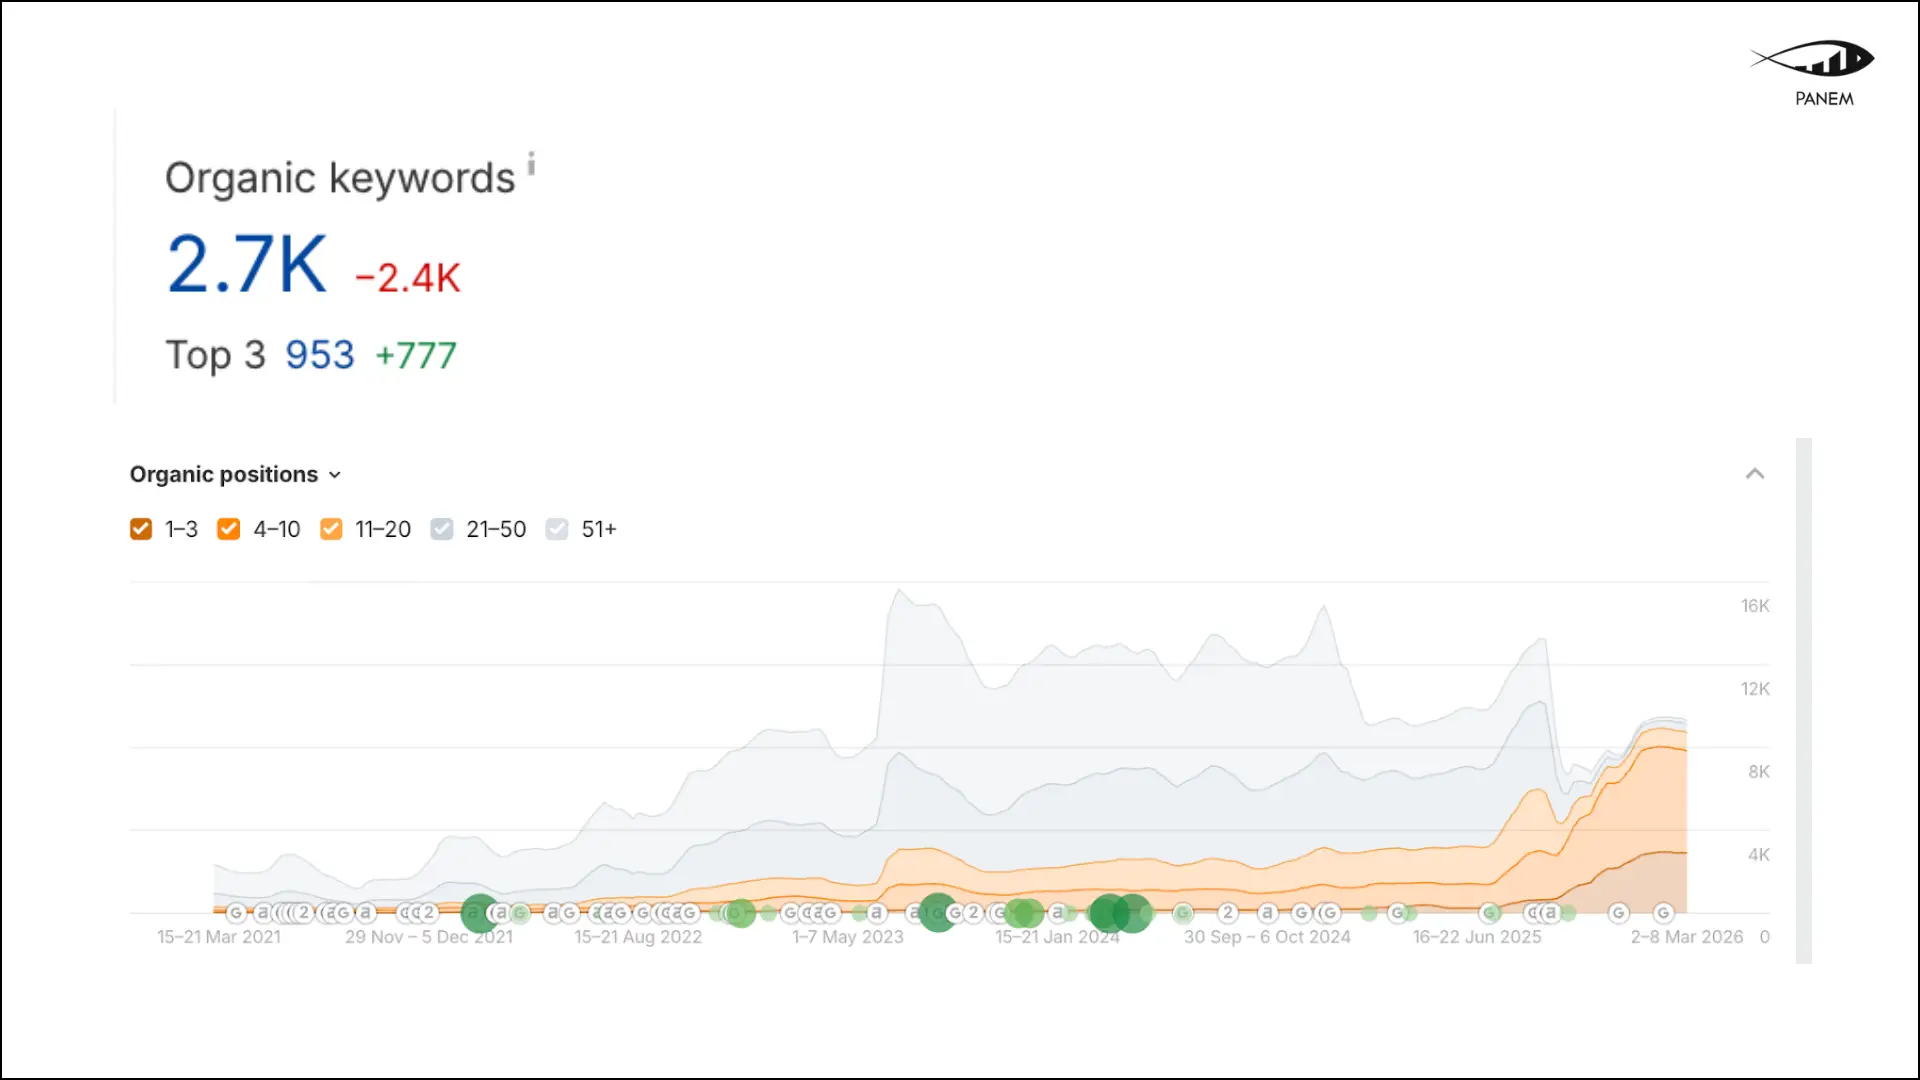Image resolution: width=1920 pixels, height=1080 pixels.
Task: Click the vertical scrollbar right of the chart
Action: [x=1804, y=700]
